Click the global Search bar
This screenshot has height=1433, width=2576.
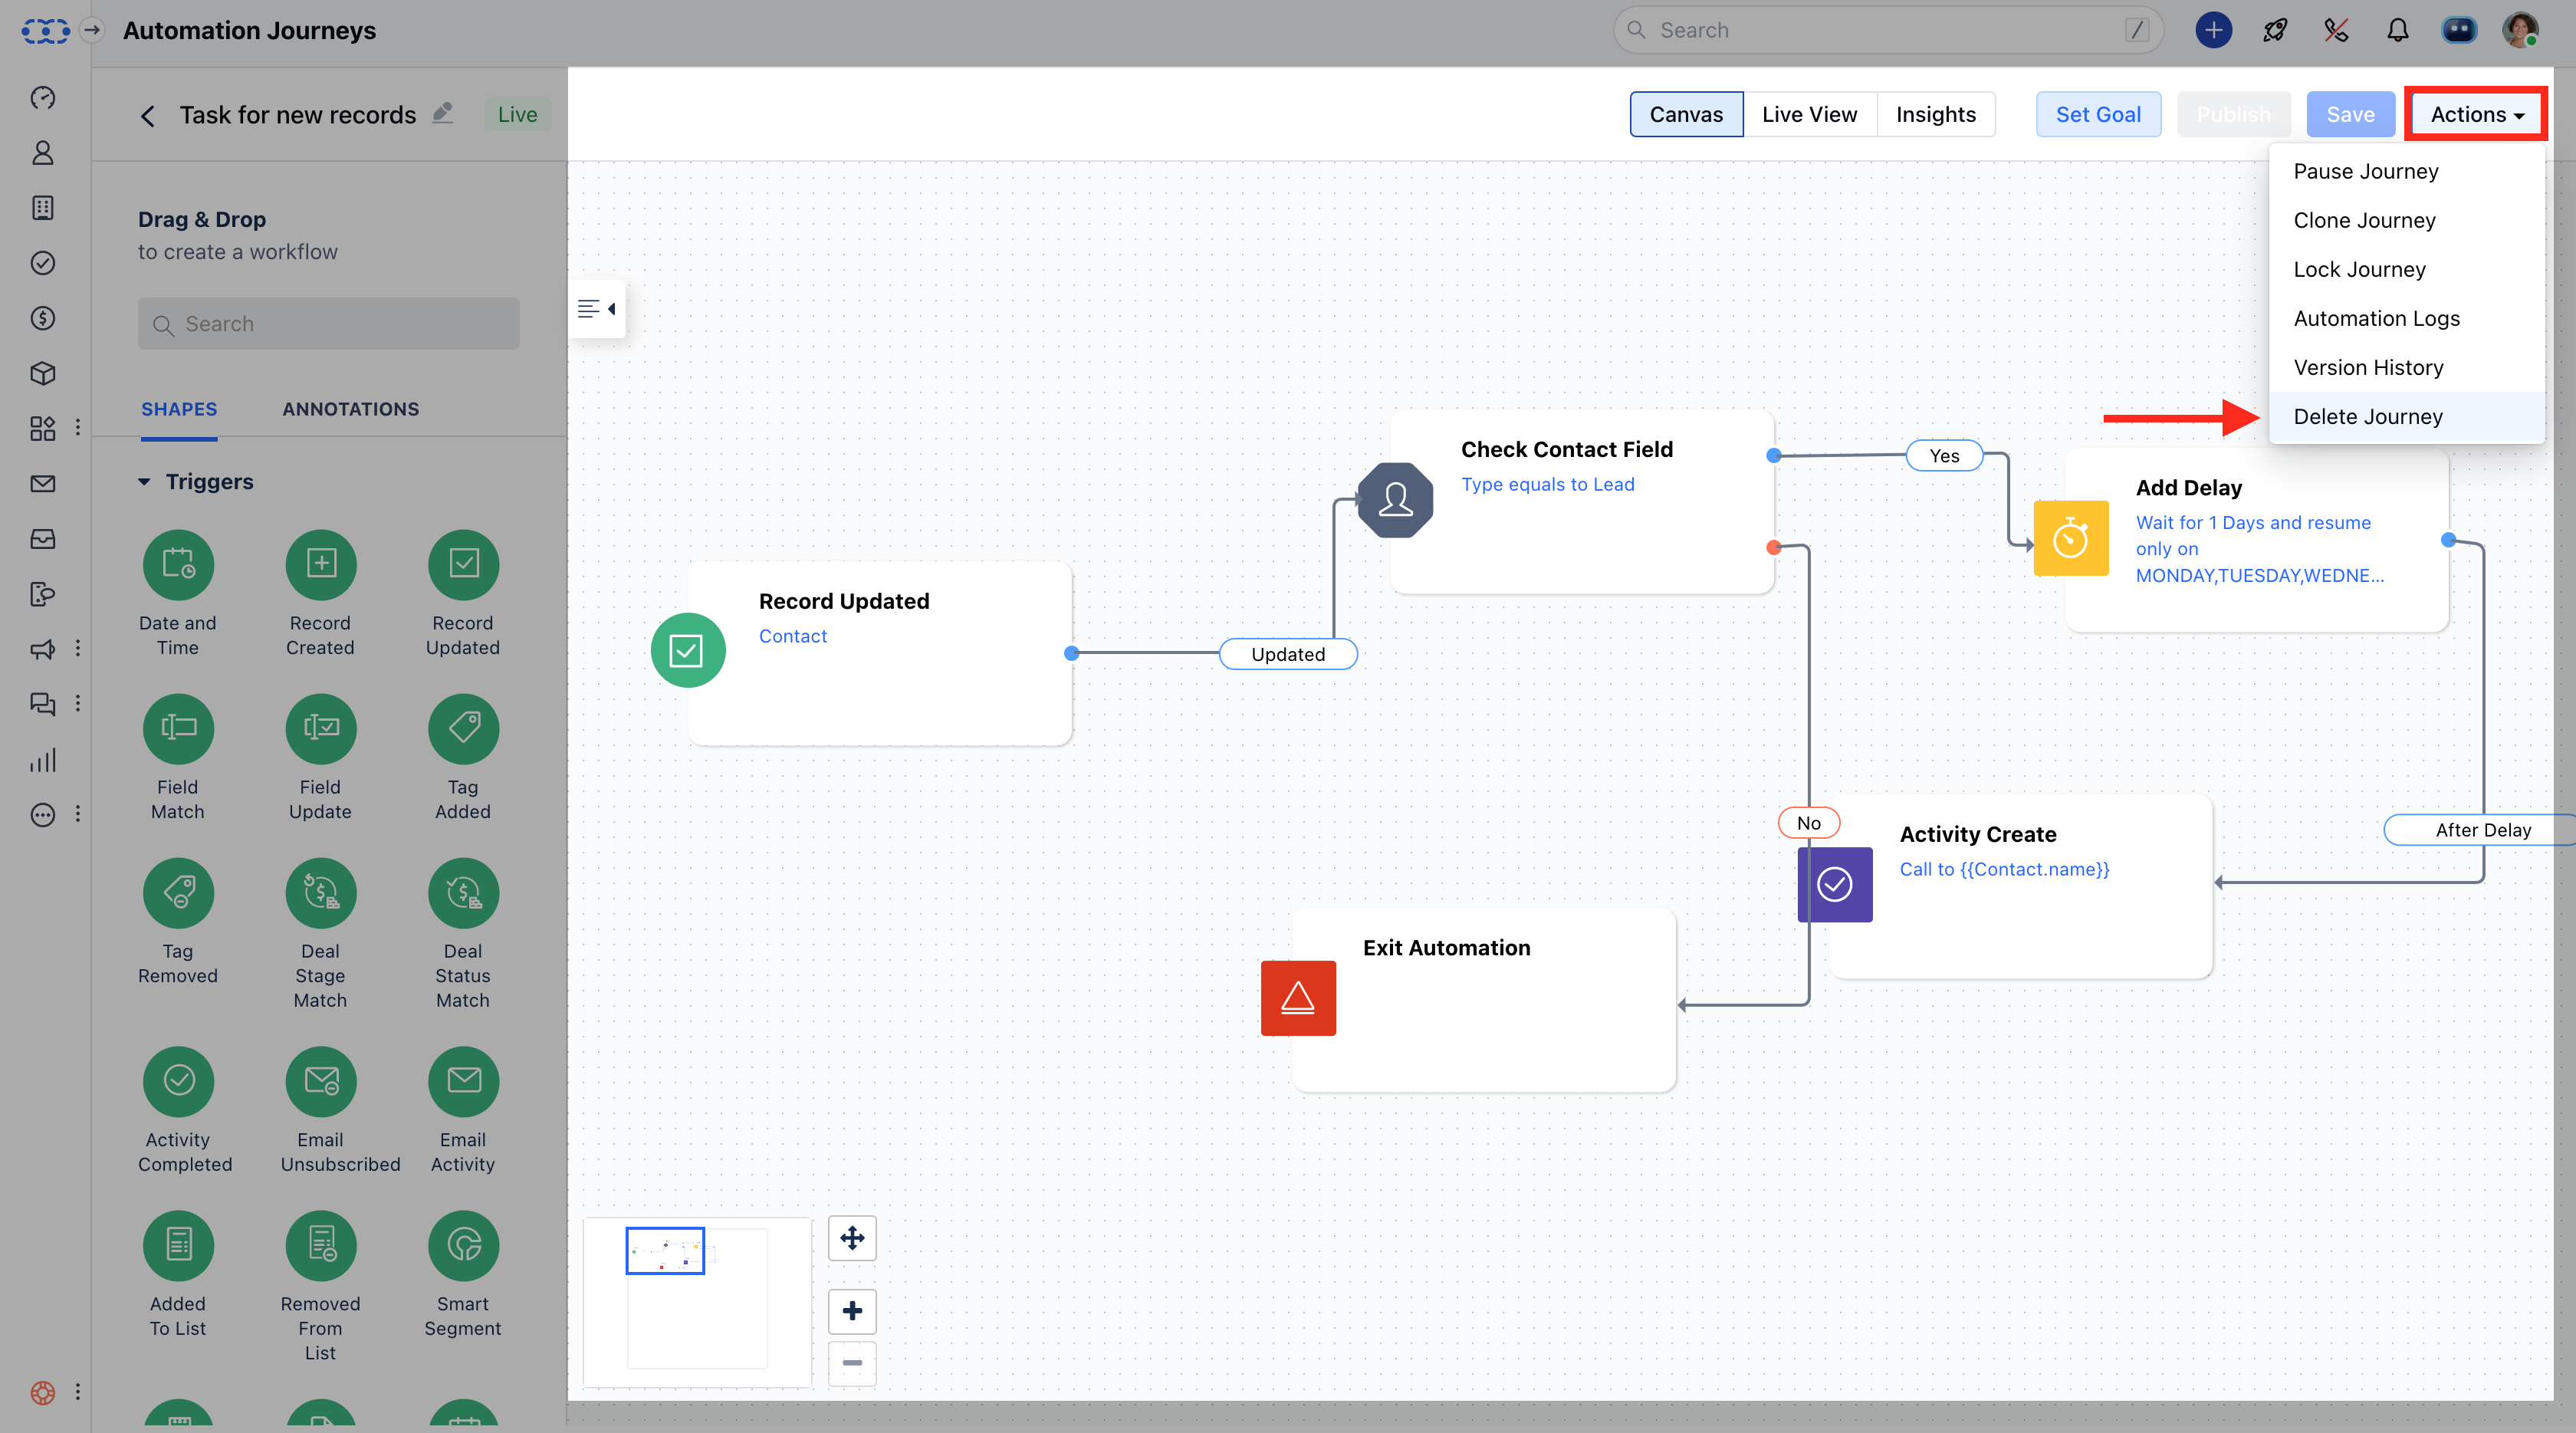tap(1888, 30)
